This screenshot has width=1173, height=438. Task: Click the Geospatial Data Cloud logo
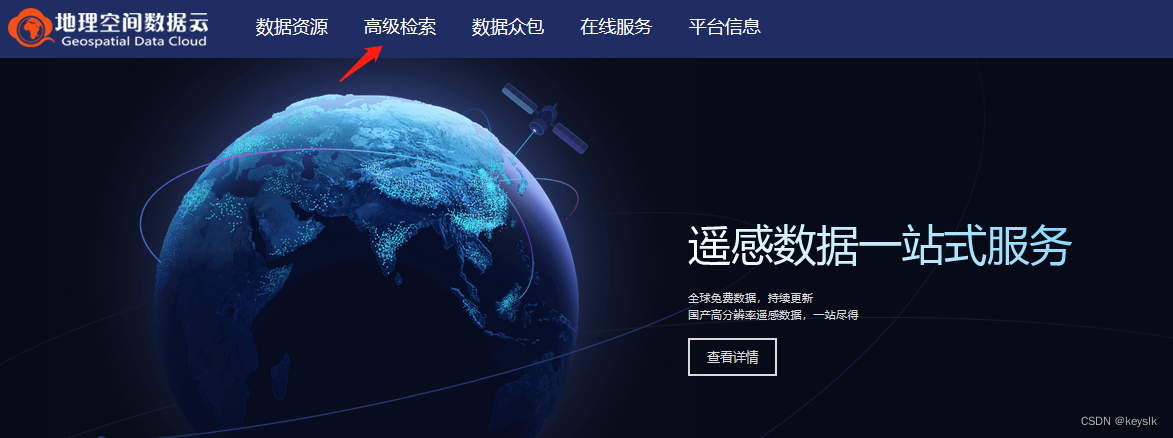pos(108,28)
